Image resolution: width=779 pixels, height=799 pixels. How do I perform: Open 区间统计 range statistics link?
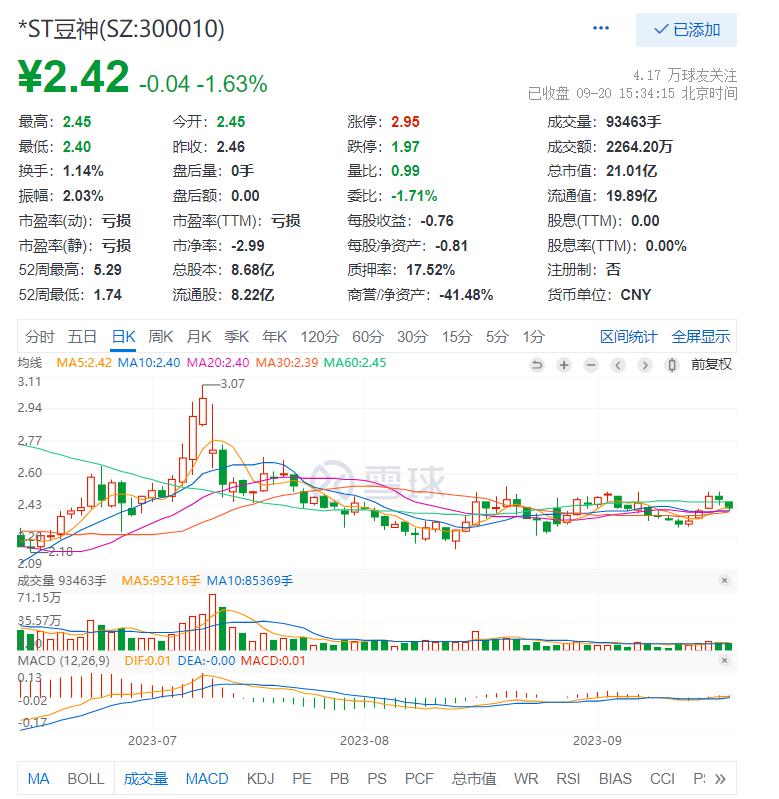tap(628, 337)
